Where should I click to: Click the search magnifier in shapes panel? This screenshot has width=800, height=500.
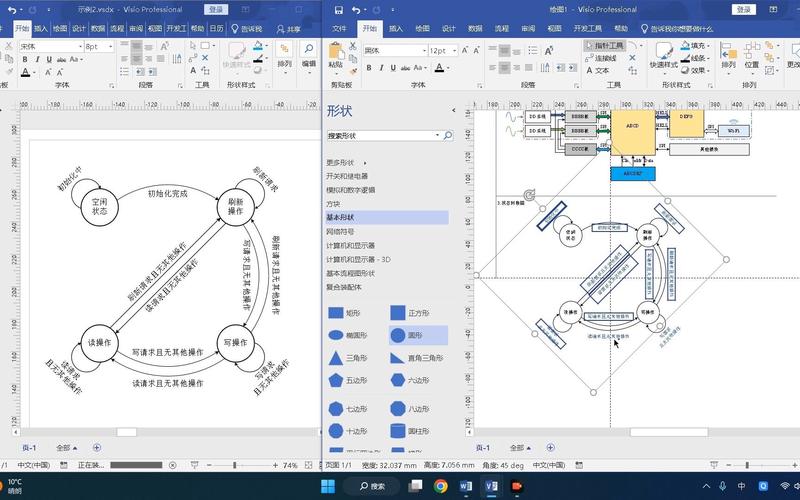point(448,135)
